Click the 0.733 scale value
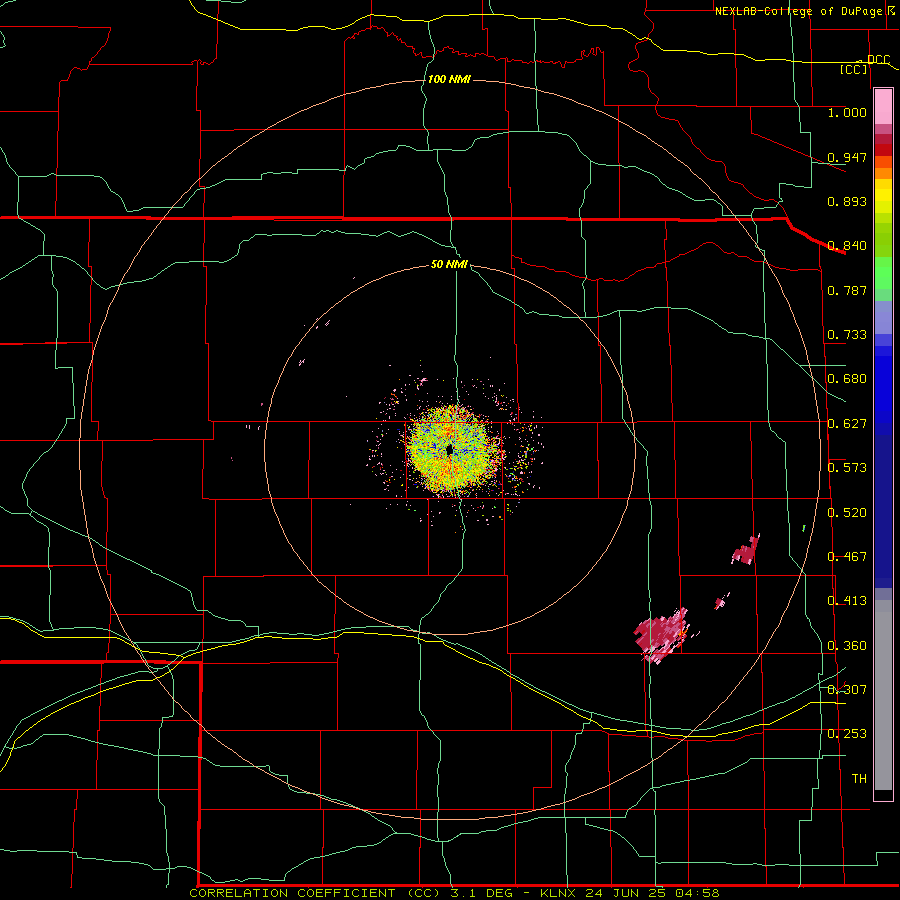The height and width of the screenshot is (900, 900). coord(847,335)
